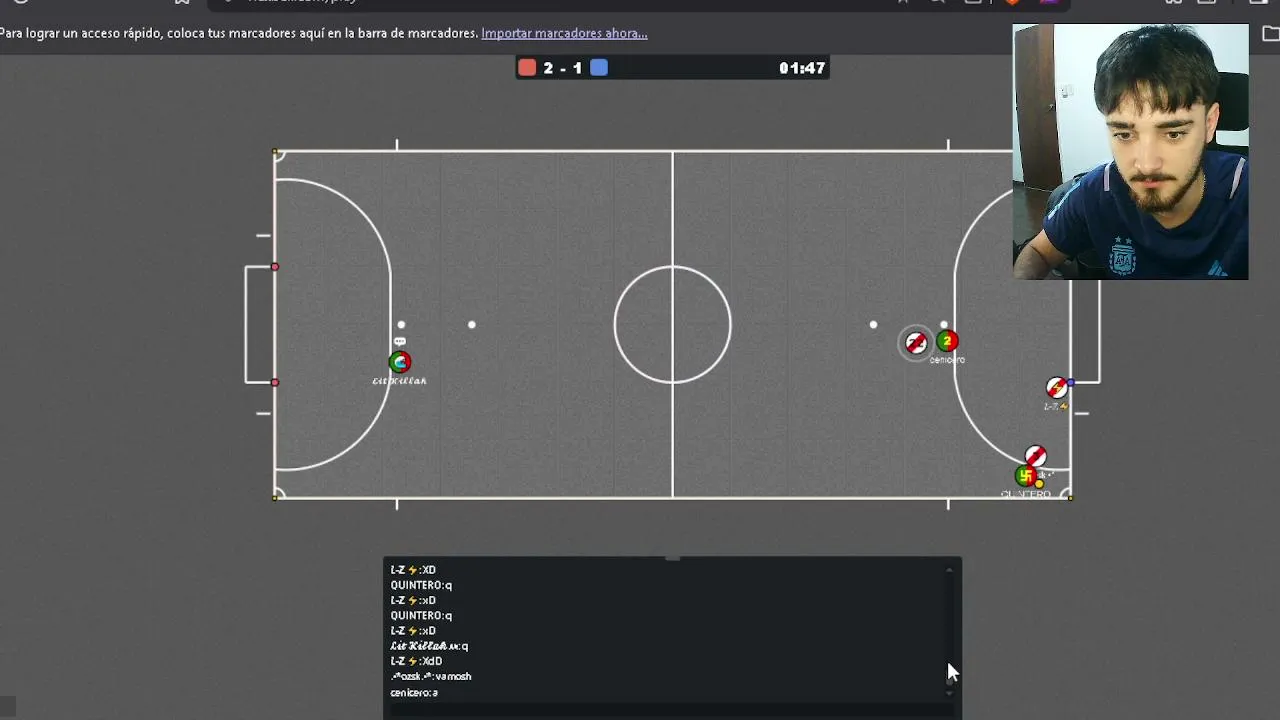Click the 'Importar marcadores ahora...' link

(x=564, y=33)
